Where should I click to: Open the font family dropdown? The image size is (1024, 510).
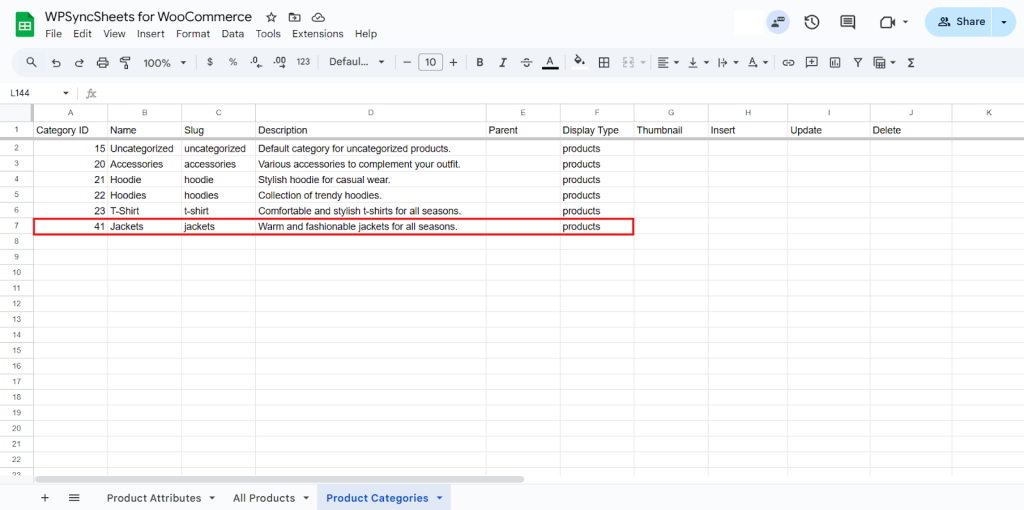[x=357, y=62]
